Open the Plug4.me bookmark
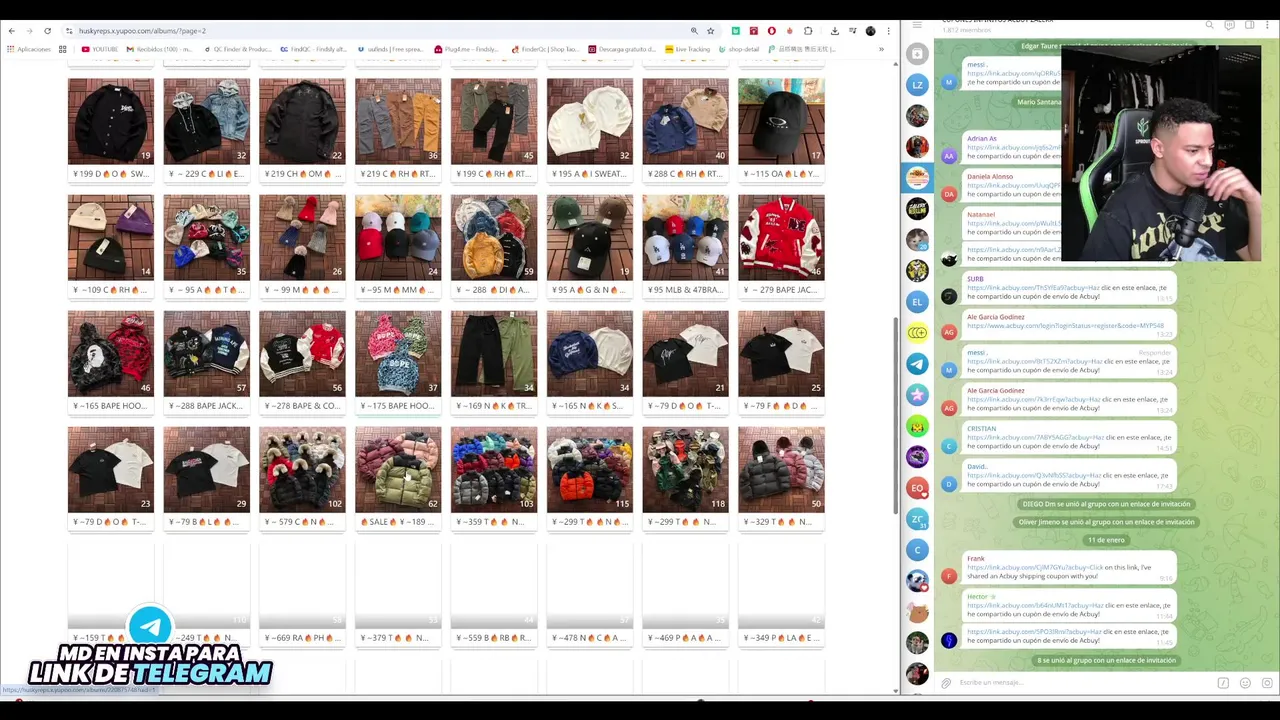The height and width of the screenshot is (720, 1280). click(467, 49)
